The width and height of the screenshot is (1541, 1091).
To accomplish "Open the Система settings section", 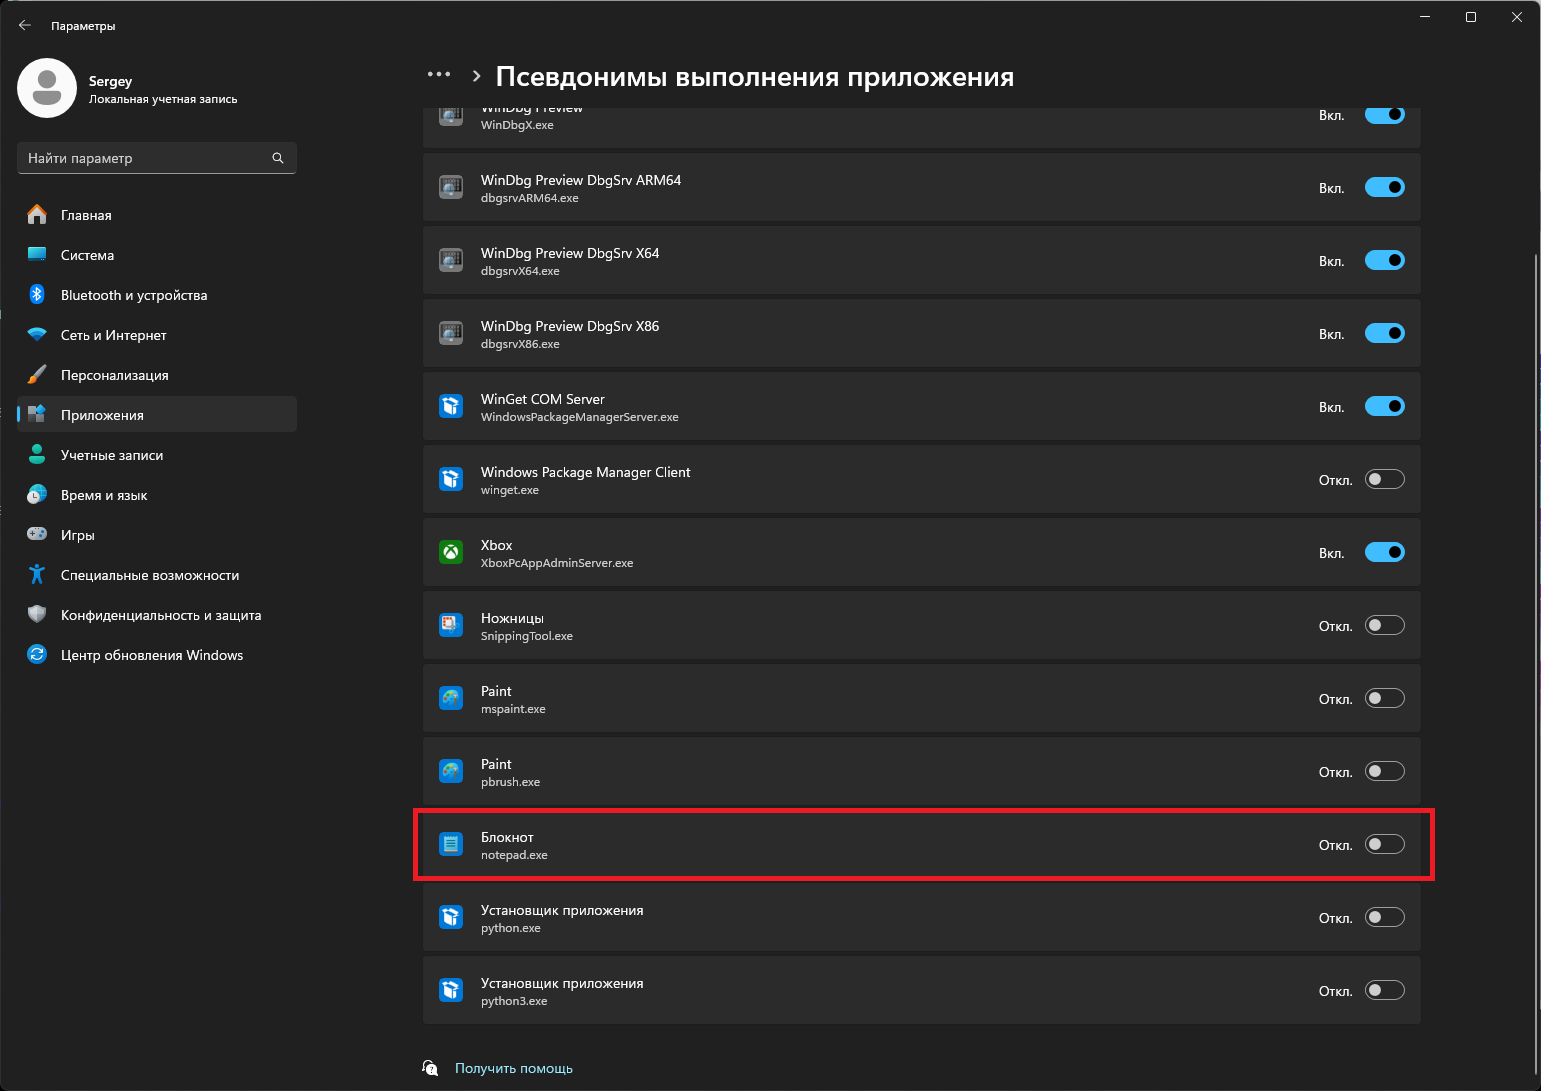I will (x=87, y=255).
